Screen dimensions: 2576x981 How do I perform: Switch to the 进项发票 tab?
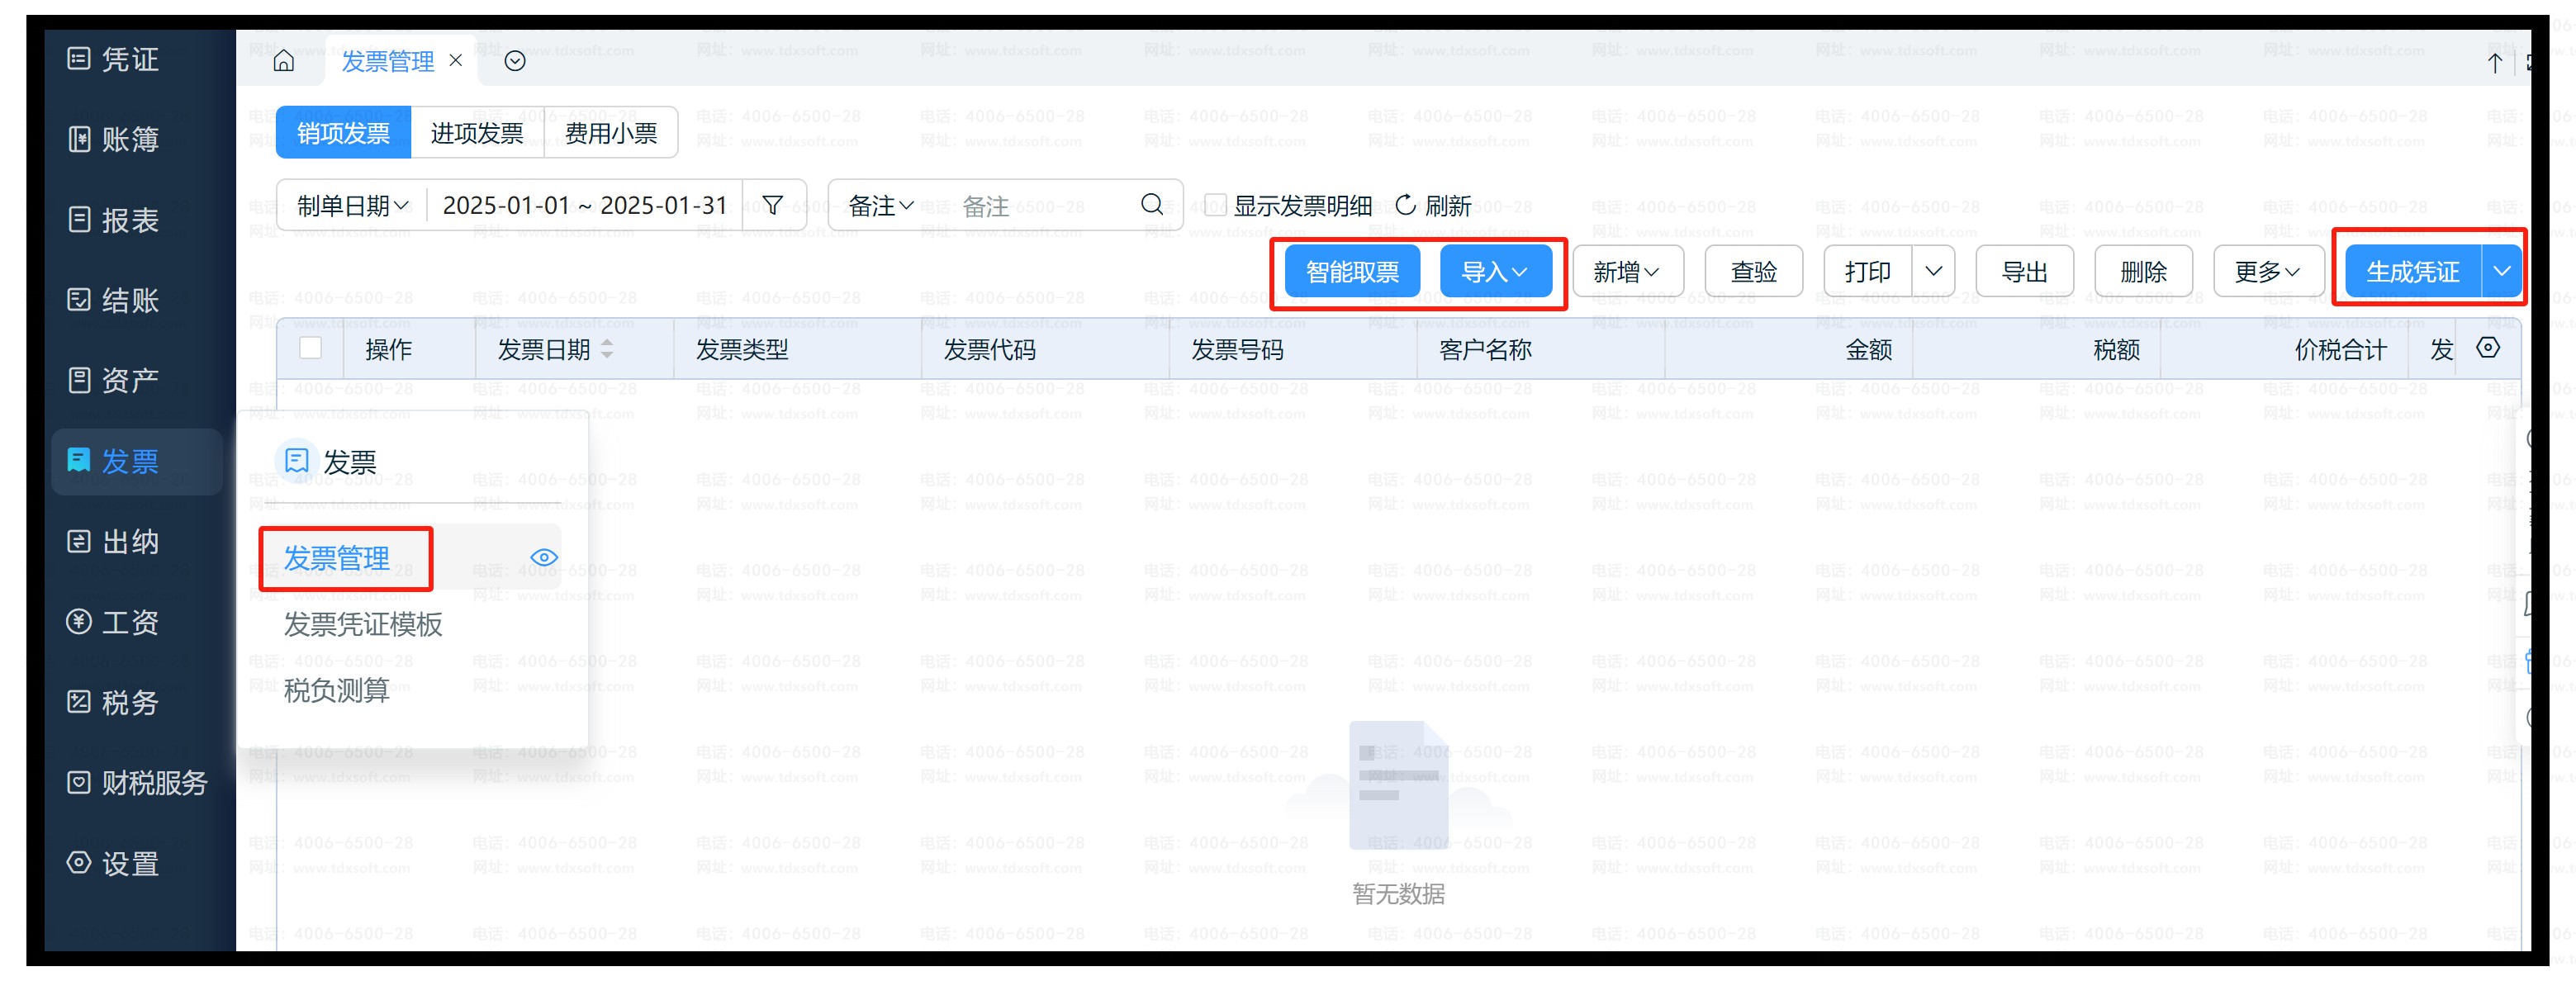(x=477, y=133)
